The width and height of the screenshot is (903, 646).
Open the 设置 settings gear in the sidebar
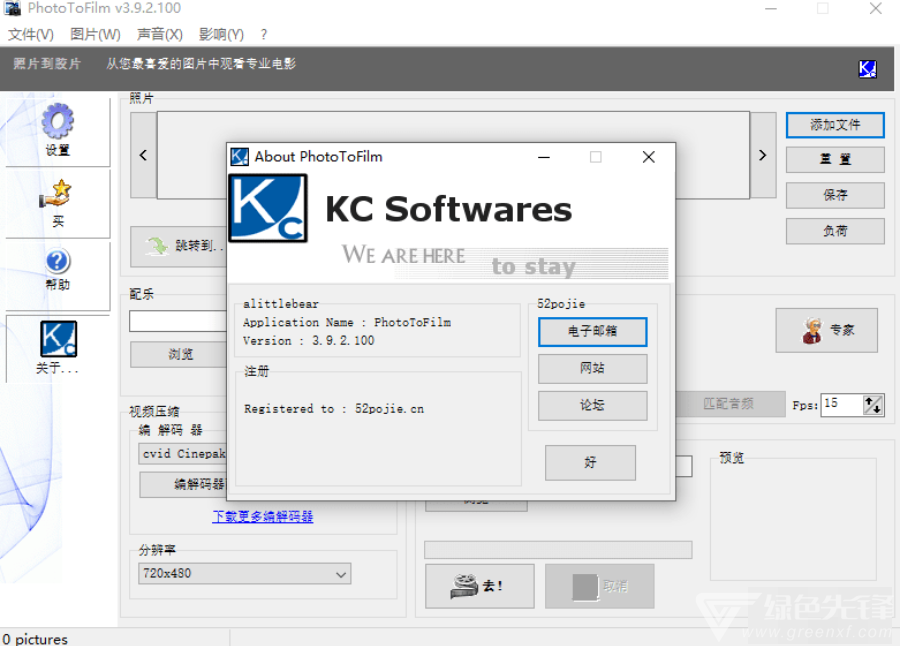coord(58,121)
